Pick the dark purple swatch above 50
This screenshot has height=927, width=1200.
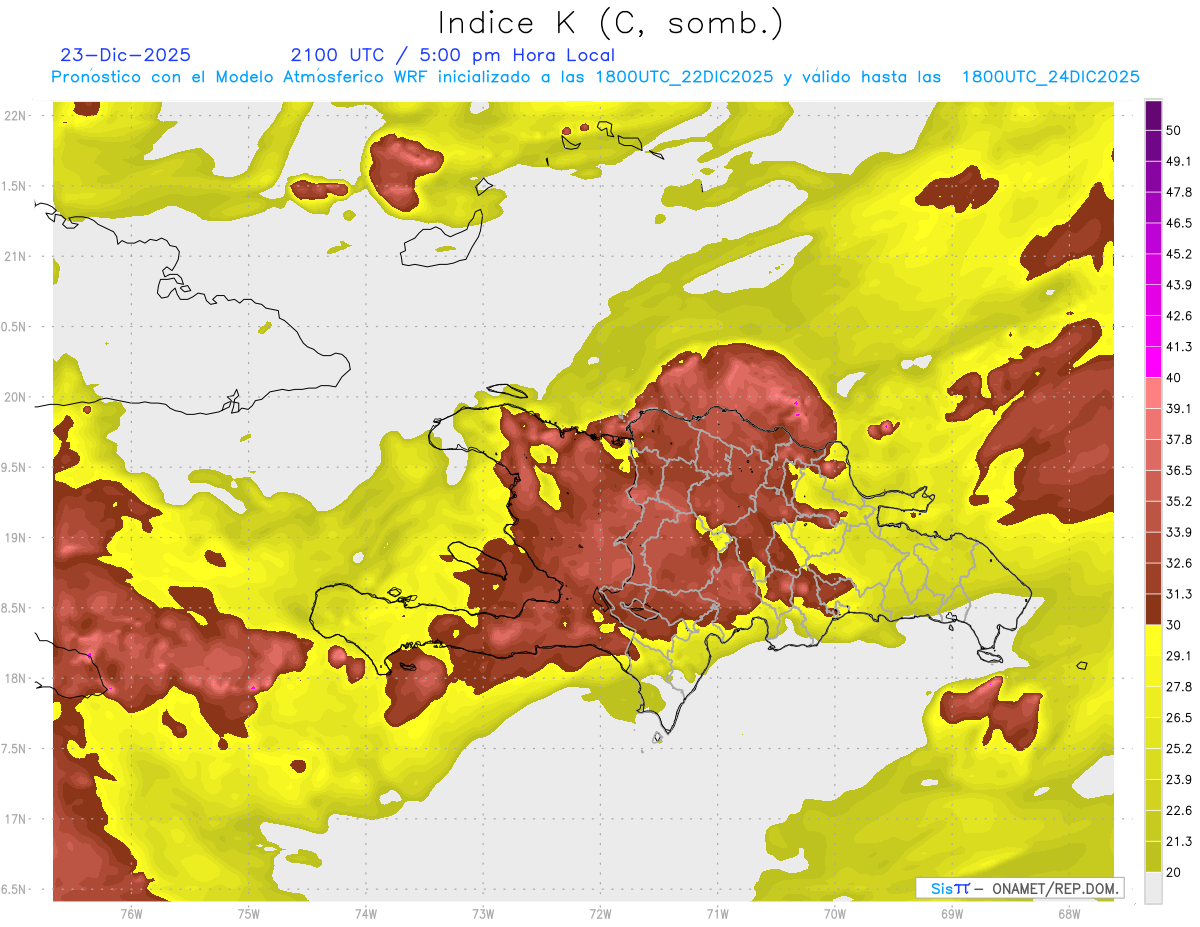(x=1153, y=115)
